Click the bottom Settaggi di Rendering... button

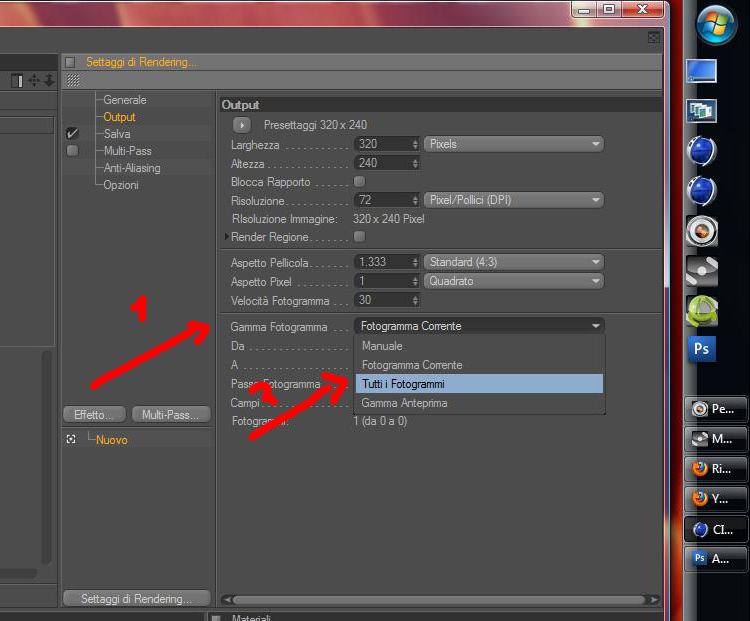[136, 599]
